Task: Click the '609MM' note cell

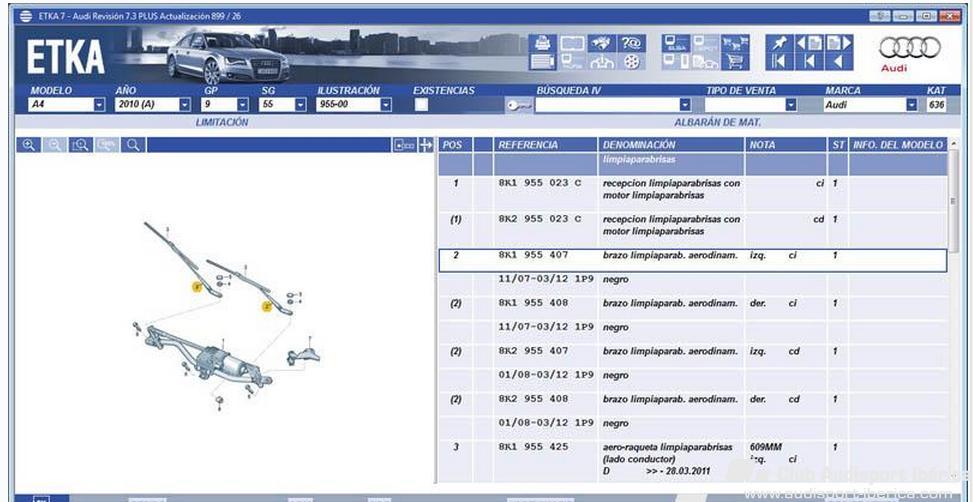Action: click(x=766, y=447)
